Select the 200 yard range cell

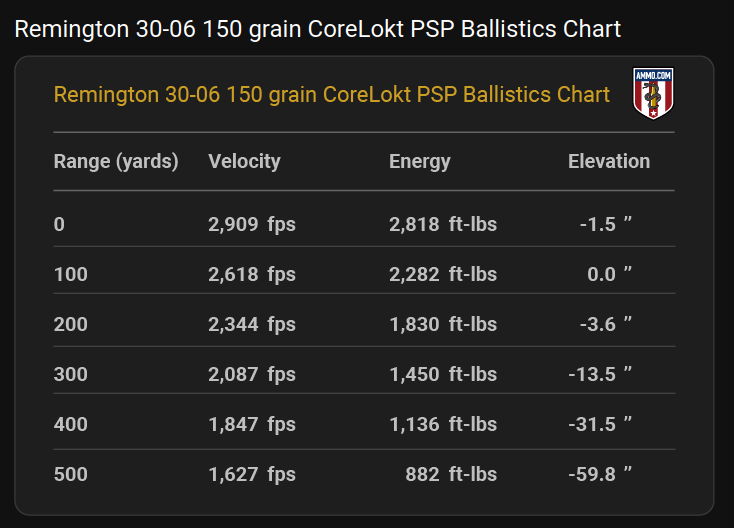[x=71, y=324]
